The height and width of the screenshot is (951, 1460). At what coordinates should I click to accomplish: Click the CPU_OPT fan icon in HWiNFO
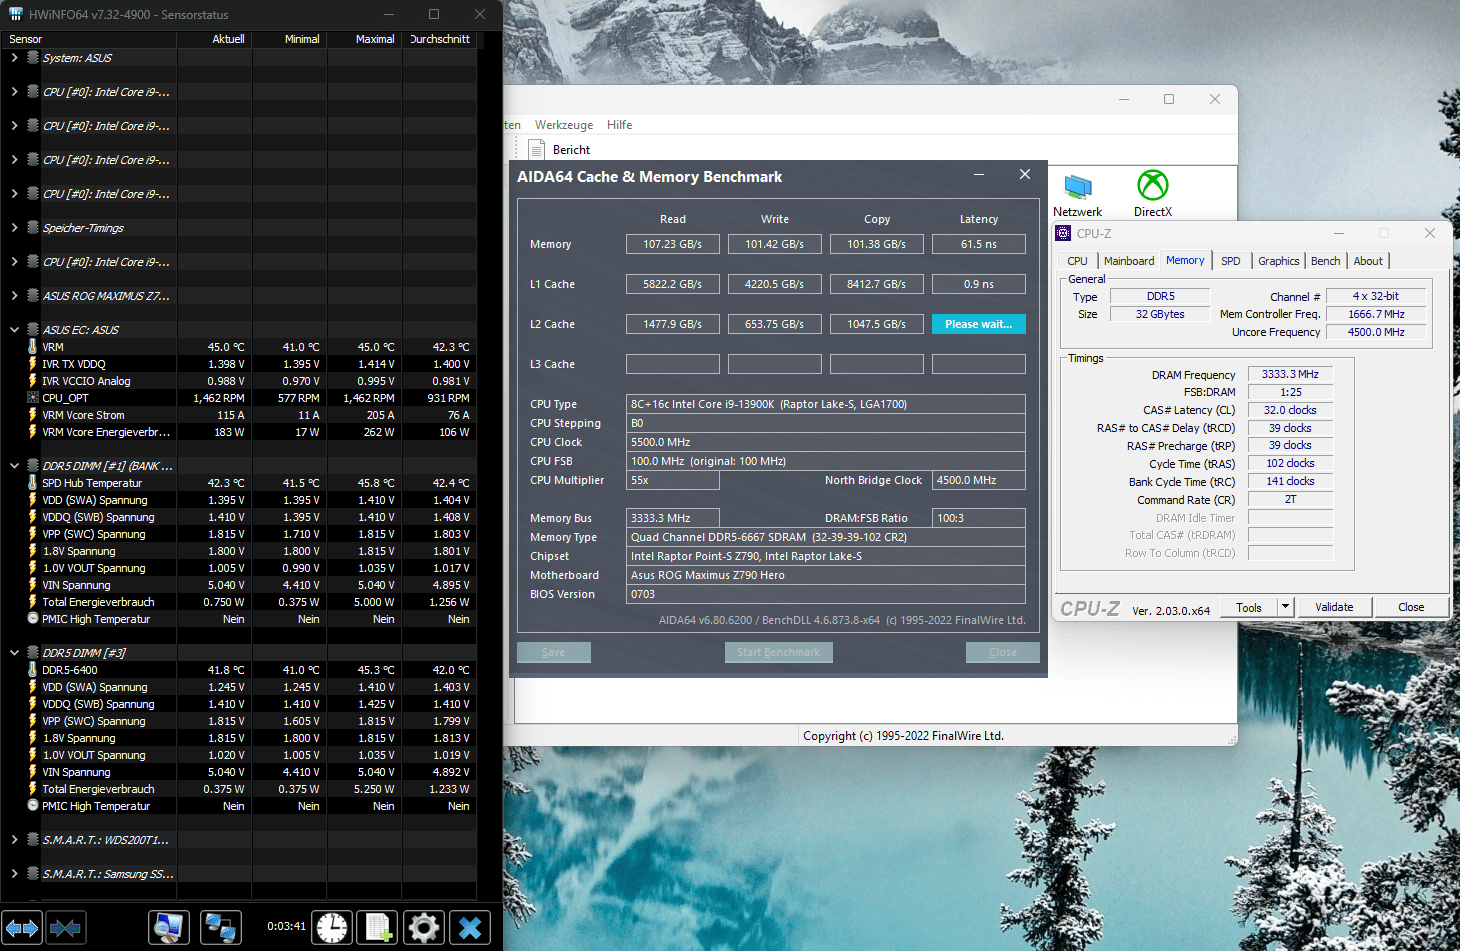click(33, 398)
